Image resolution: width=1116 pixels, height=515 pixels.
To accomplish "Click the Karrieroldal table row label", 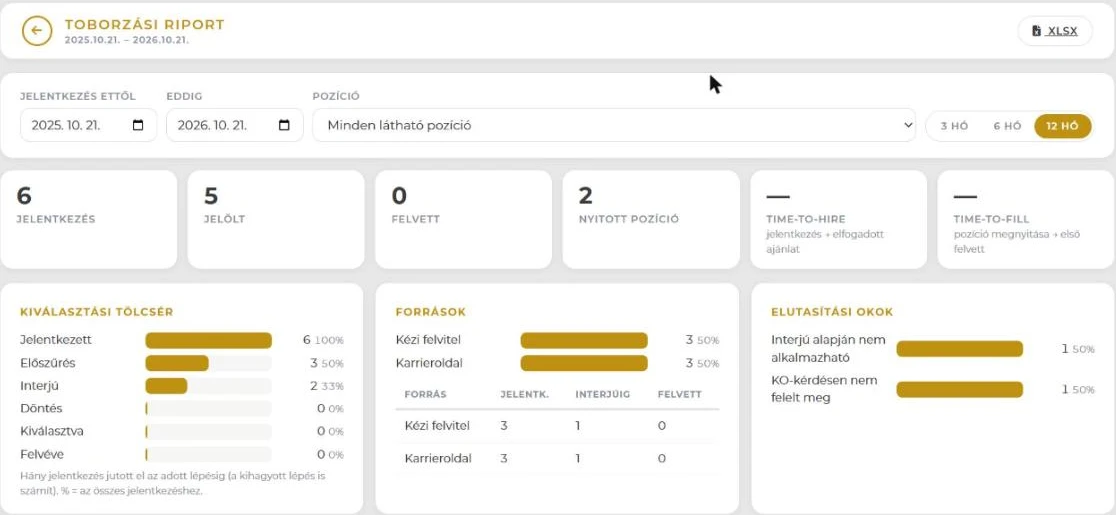I will click(438, 458).
